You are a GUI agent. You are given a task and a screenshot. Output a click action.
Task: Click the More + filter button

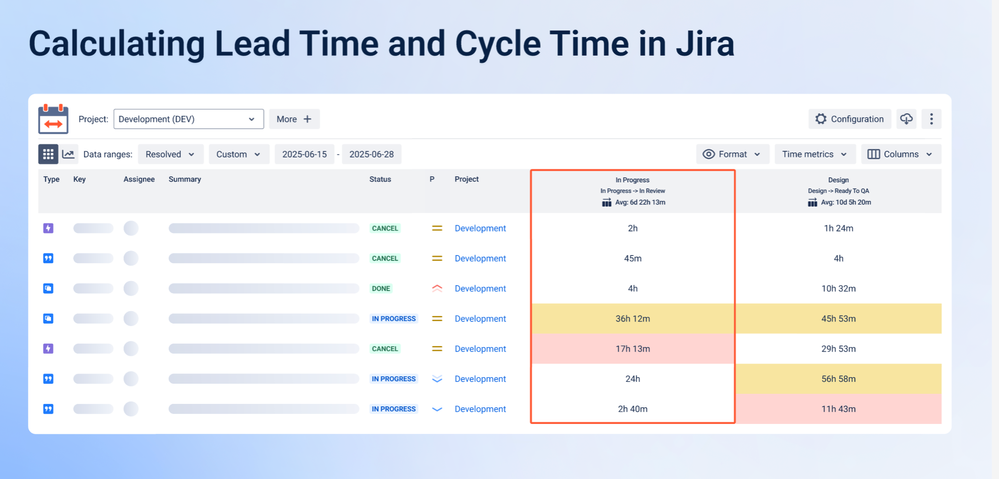pyautogui.click(x=294, y=119)
